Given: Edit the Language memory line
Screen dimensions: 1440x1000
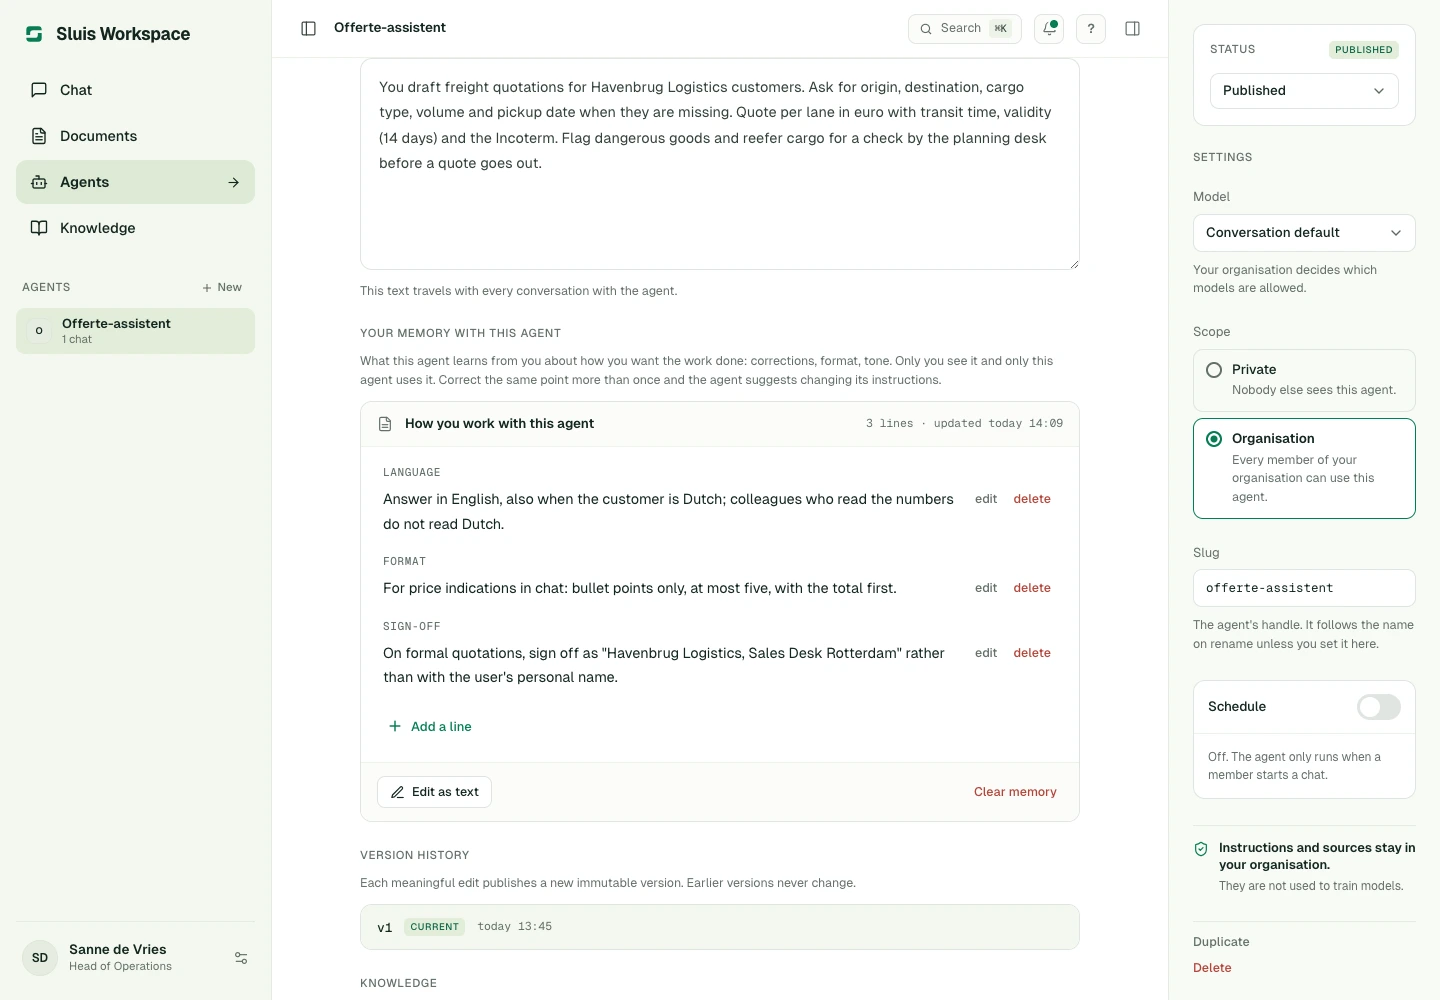Looking at the screenshot, I should 986,499.
